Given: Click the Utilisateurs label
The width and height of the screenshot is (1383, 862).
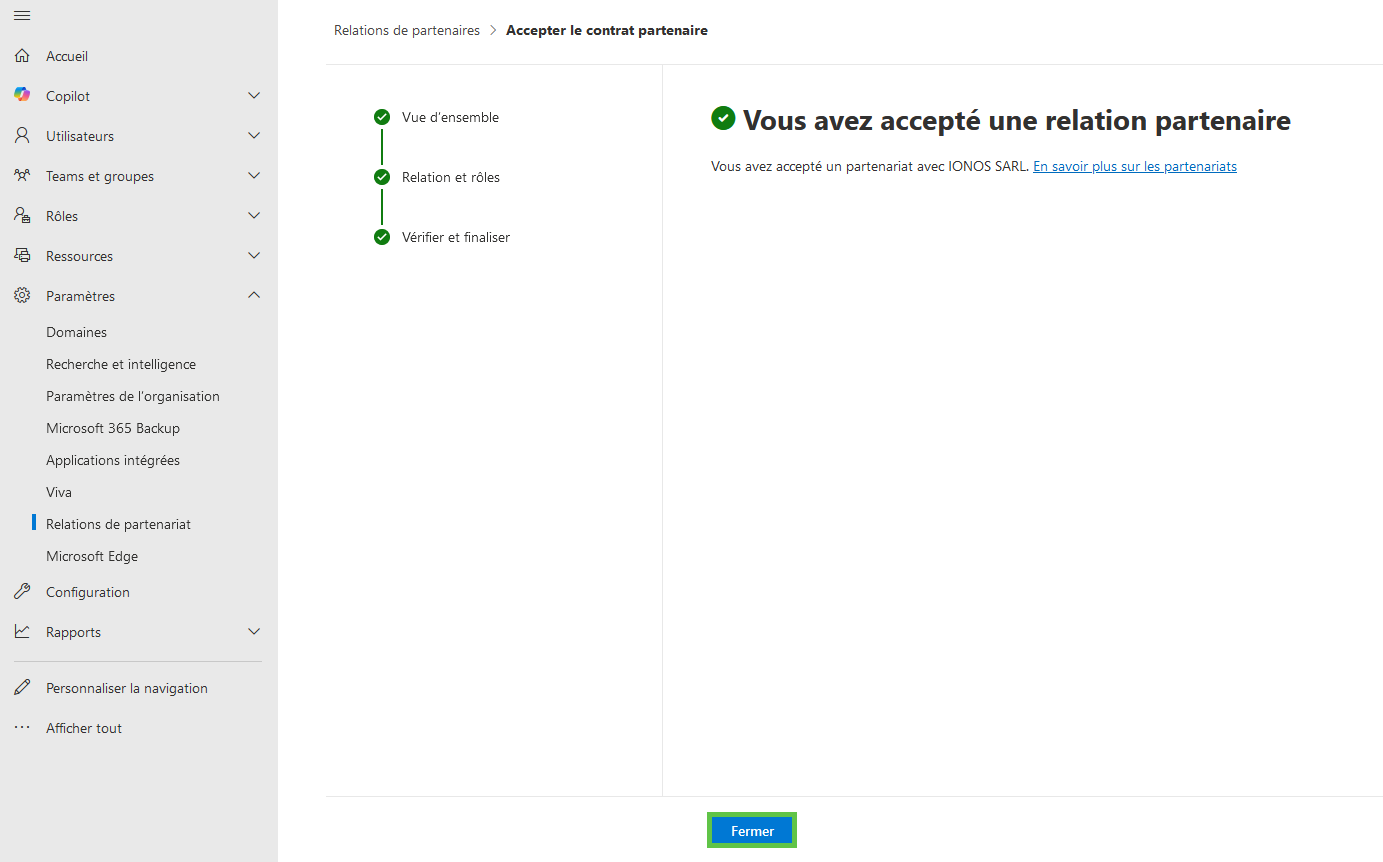Looking at the screenshot, I should pyautogui.click(x=80, y=136).
